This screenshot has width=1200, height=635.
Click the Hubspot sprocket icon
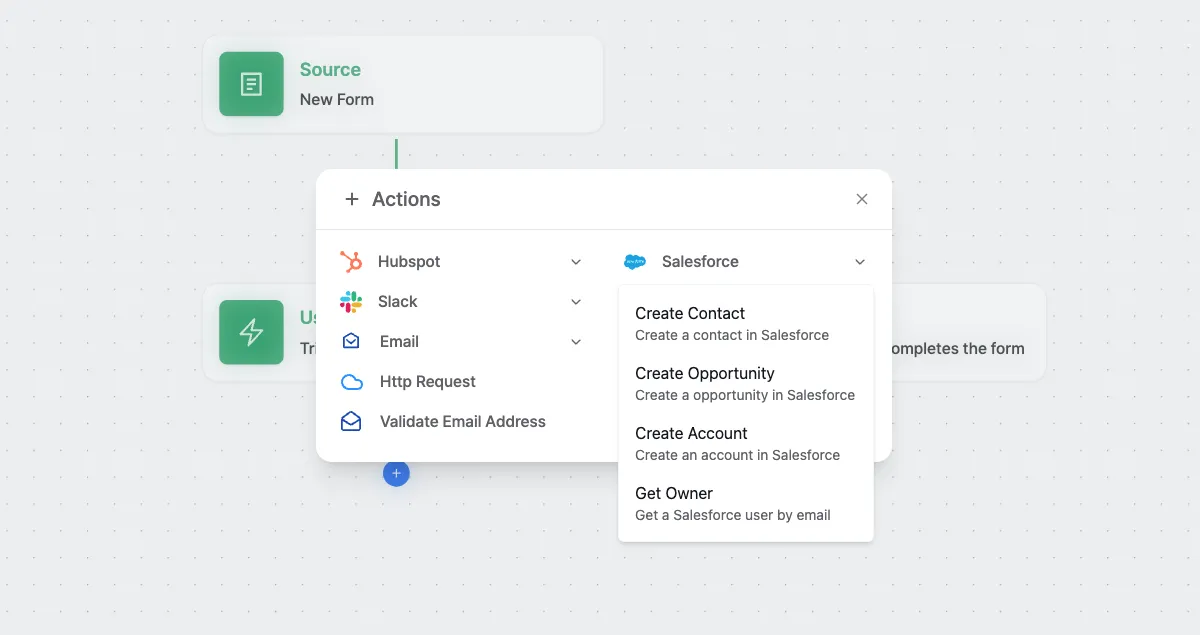coord(351,261)
